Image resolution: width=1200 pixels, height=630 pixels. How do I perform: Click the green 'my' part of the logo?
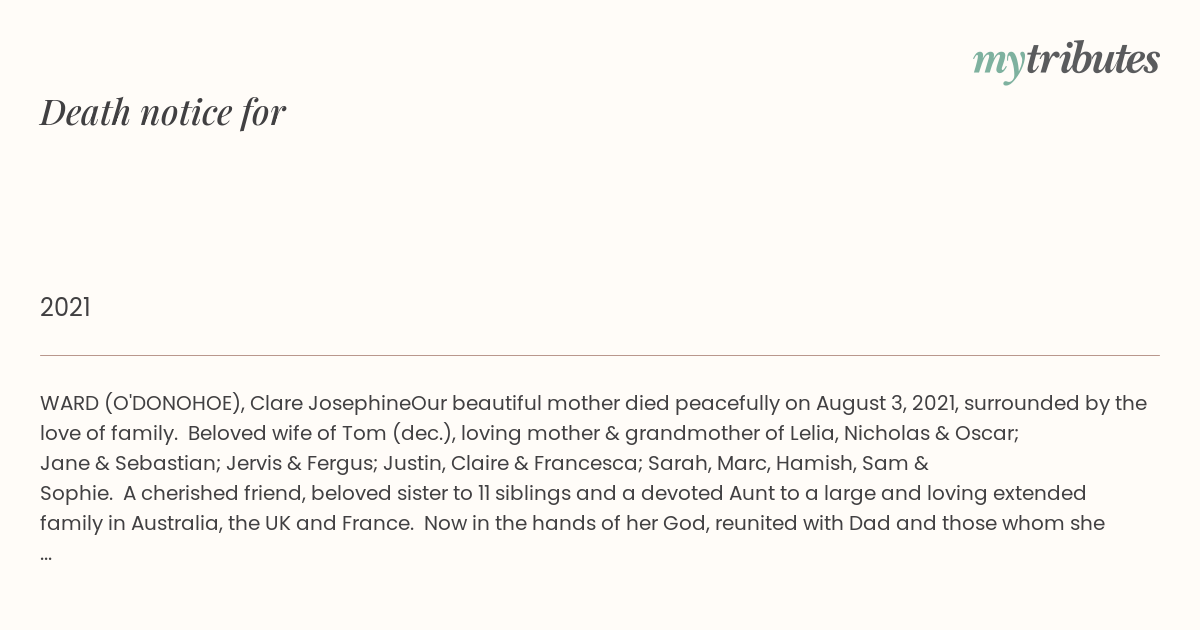click(x=998, y=63)
